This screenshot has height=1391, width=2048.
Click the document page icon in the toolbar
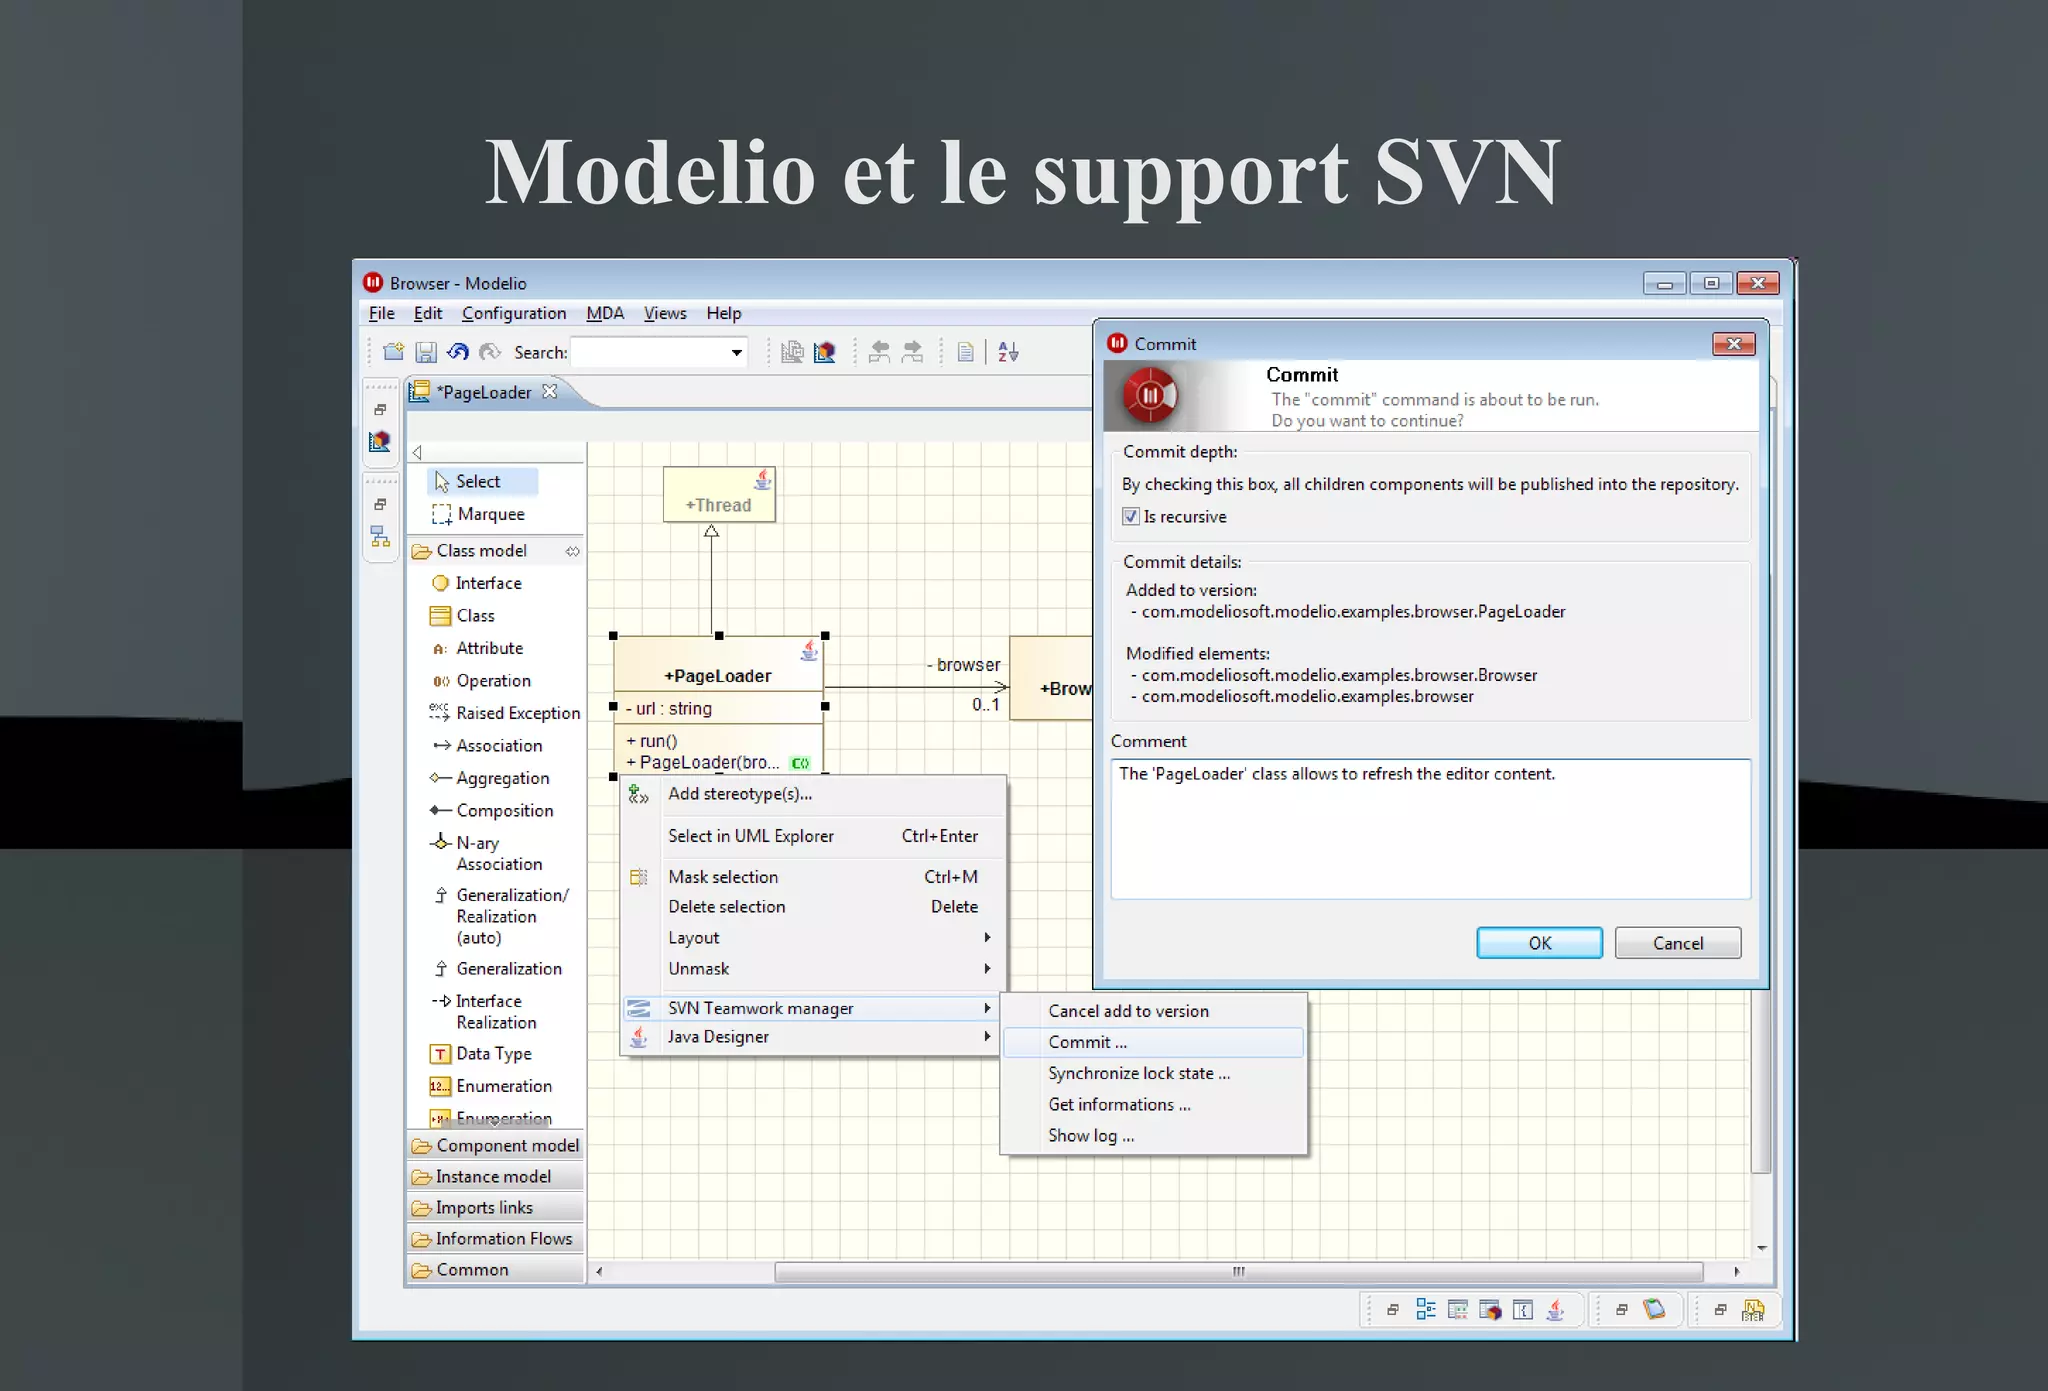click(x=965, y=352)
